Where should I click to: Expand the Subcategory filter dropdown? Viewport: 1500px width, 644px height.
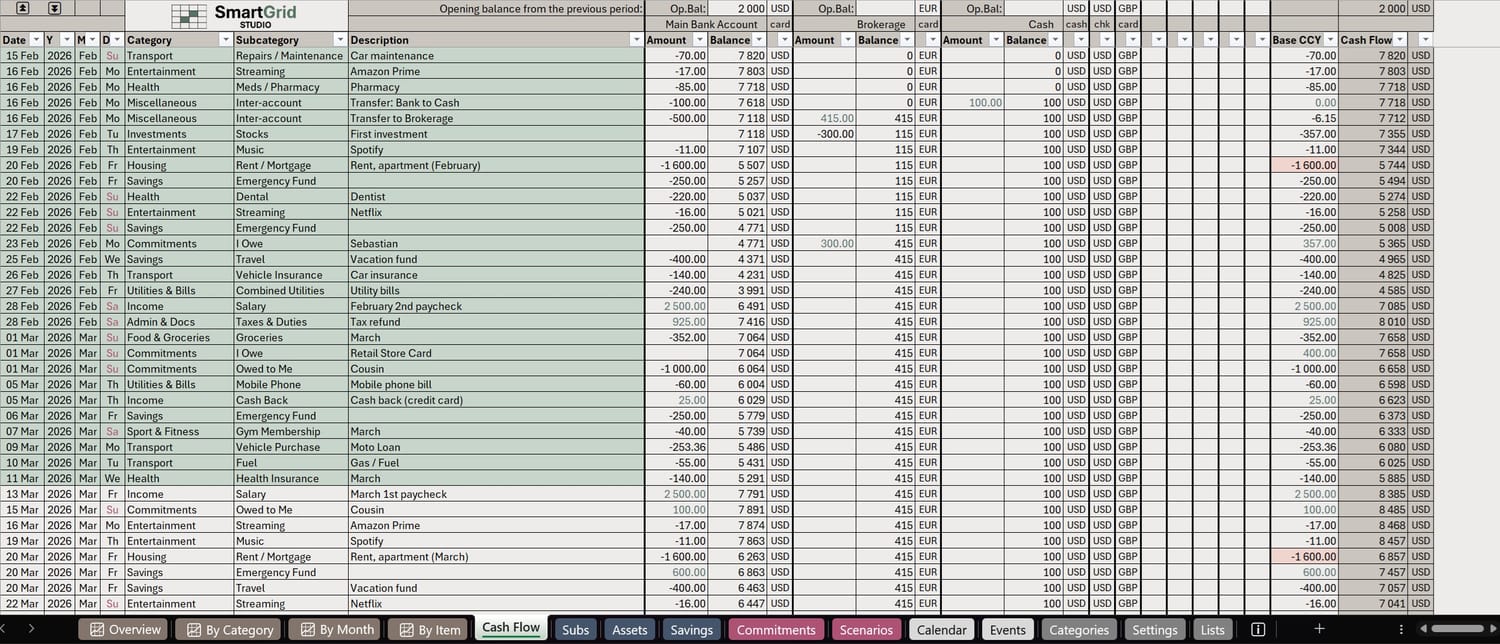[339, 40]
